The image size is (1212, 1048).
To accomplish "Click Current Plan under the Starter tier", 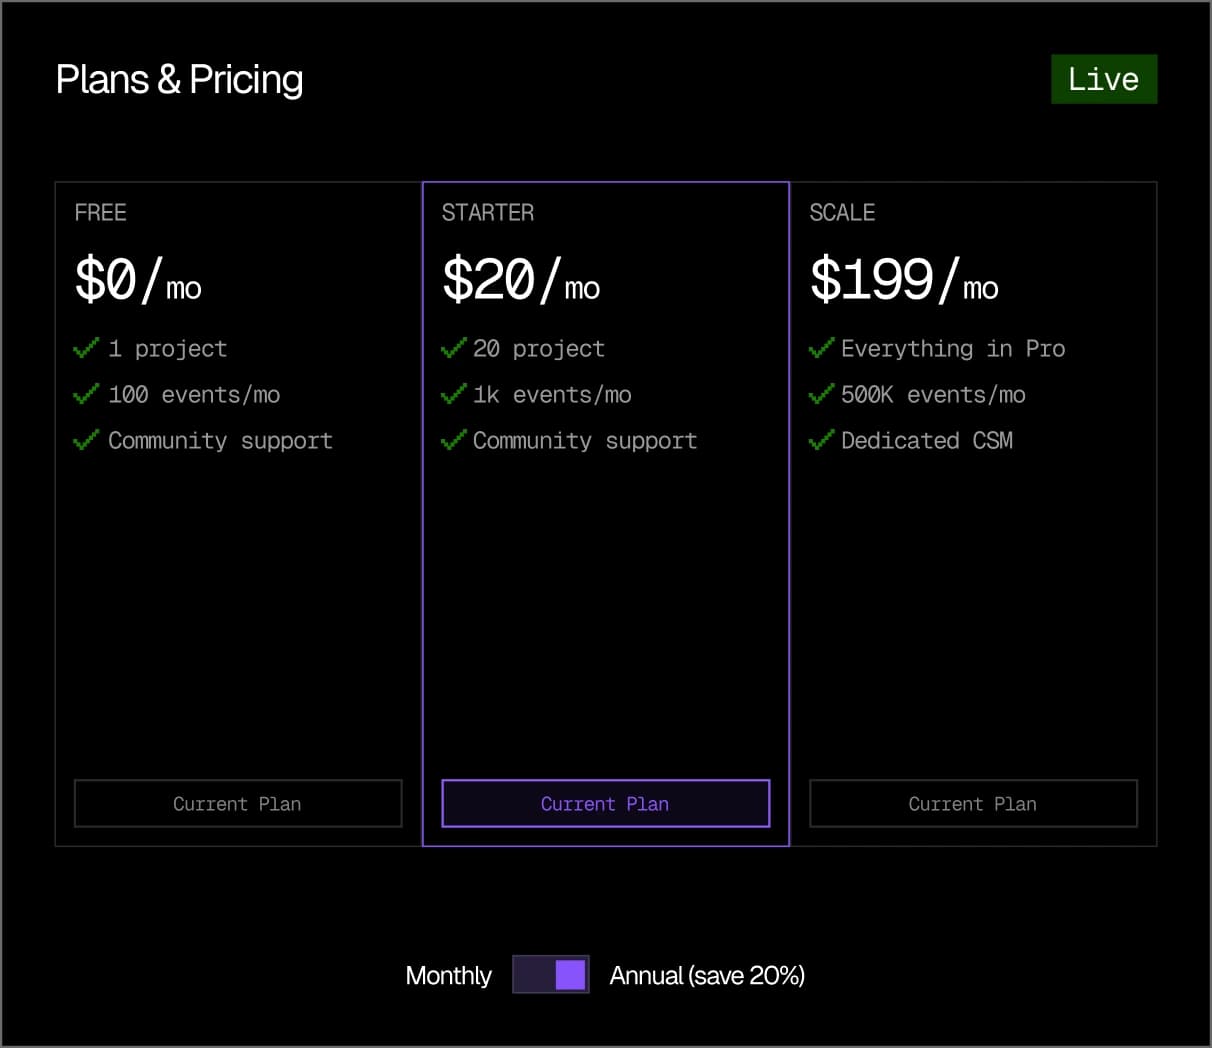I will click(605, 803).
